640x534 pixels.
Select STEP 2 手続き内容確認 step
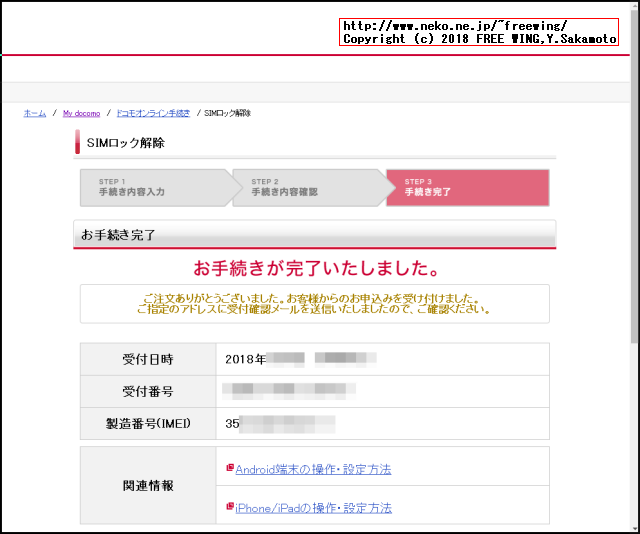pos(310,187)
